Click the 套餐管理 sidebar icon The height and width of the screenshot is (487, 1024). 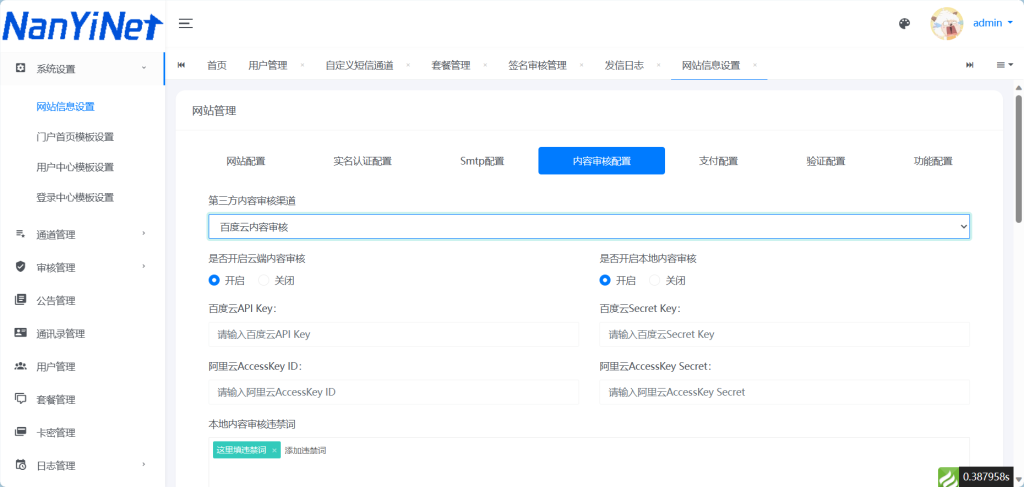(x=20, y=399)
